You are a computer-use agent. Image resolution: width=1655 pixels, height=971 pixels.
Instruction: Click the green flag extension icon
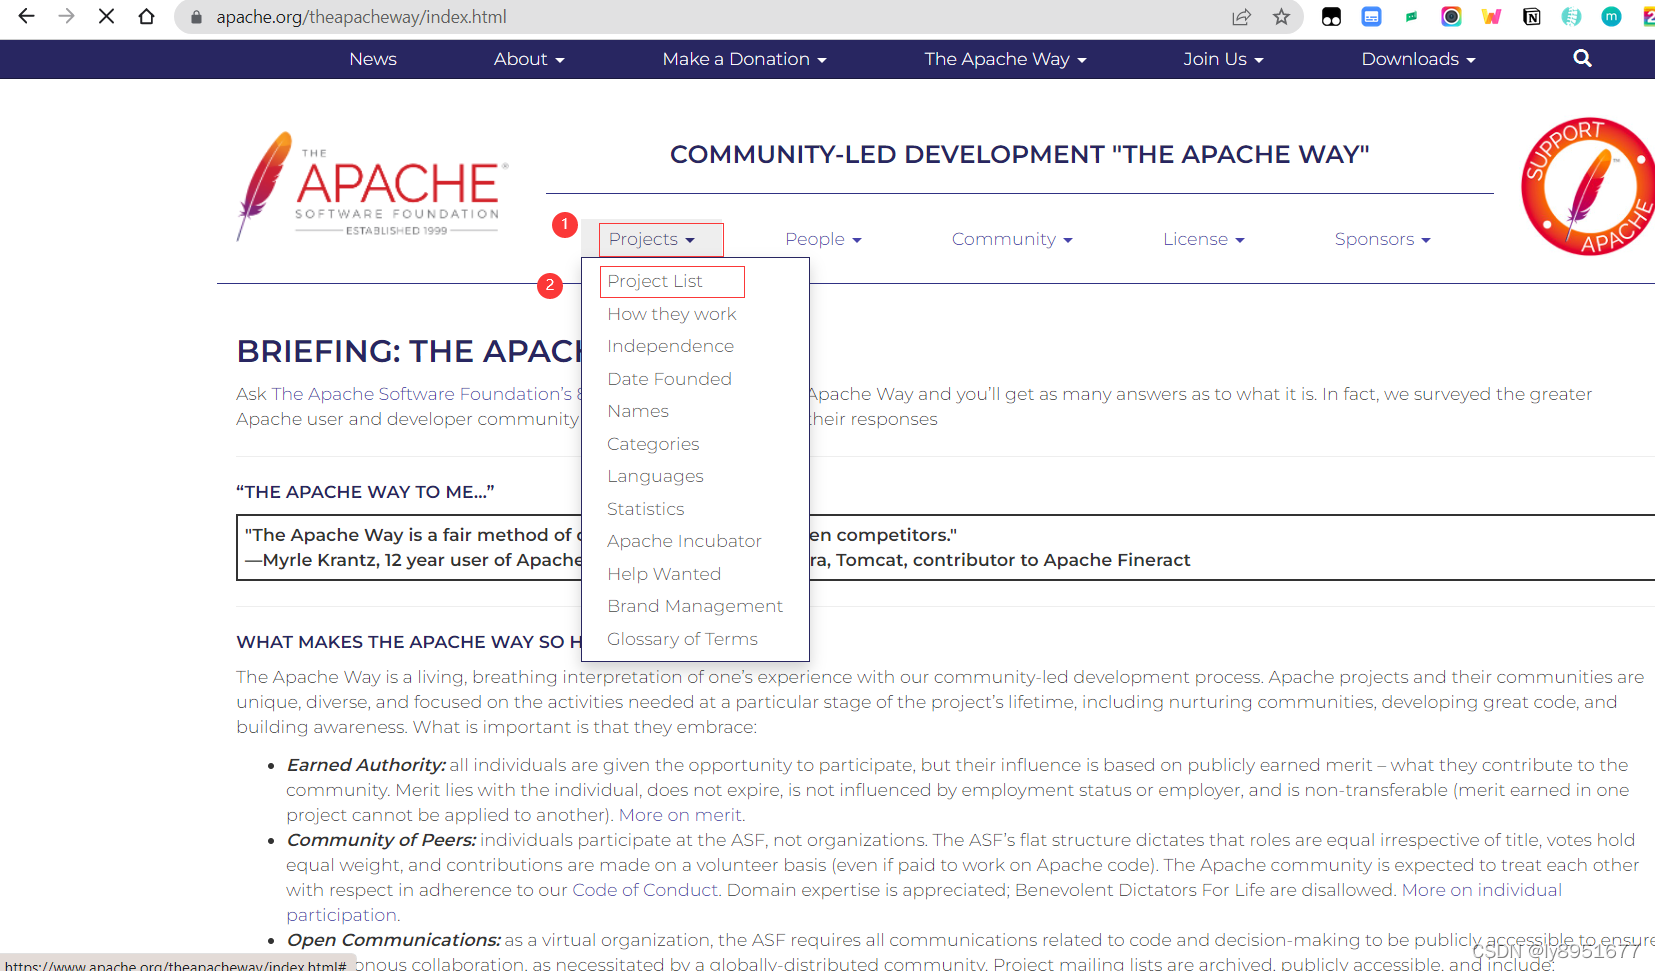[x=1411, y=16]
